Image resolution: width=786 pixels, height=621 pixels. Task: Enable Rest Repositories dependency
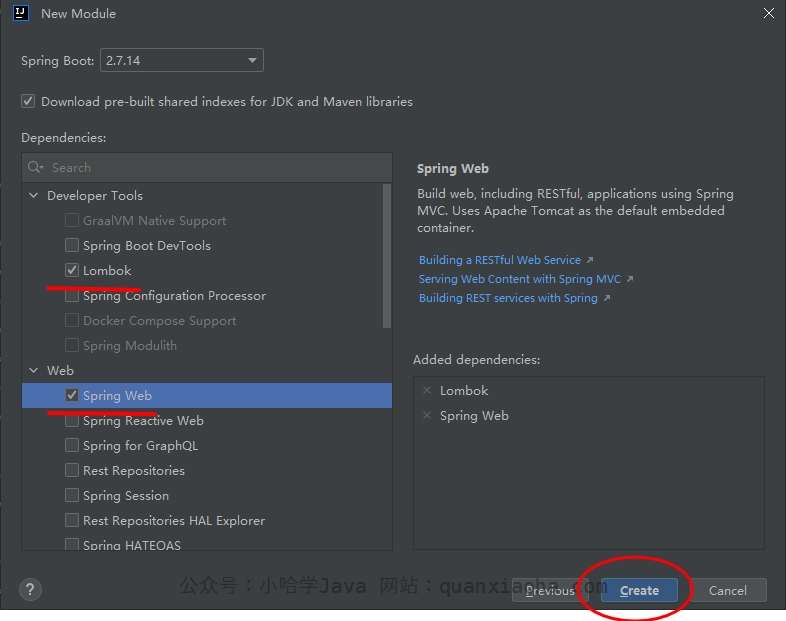(x=72, y=470)
